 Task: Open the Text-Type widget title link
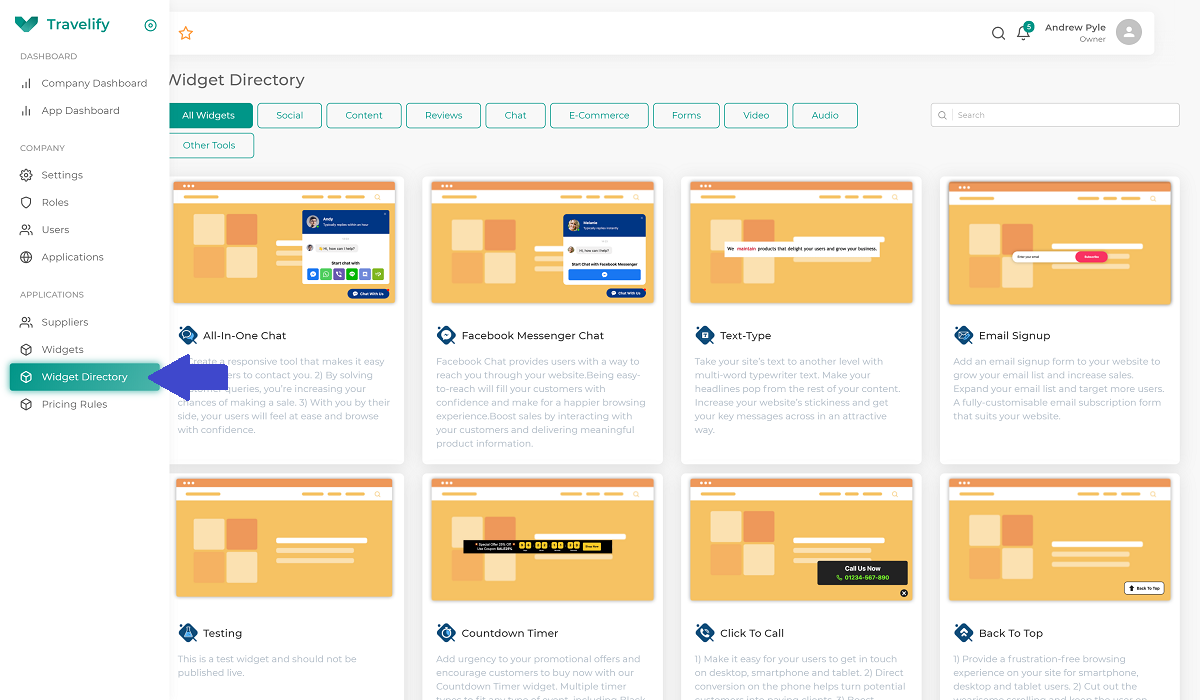[746, 336]
